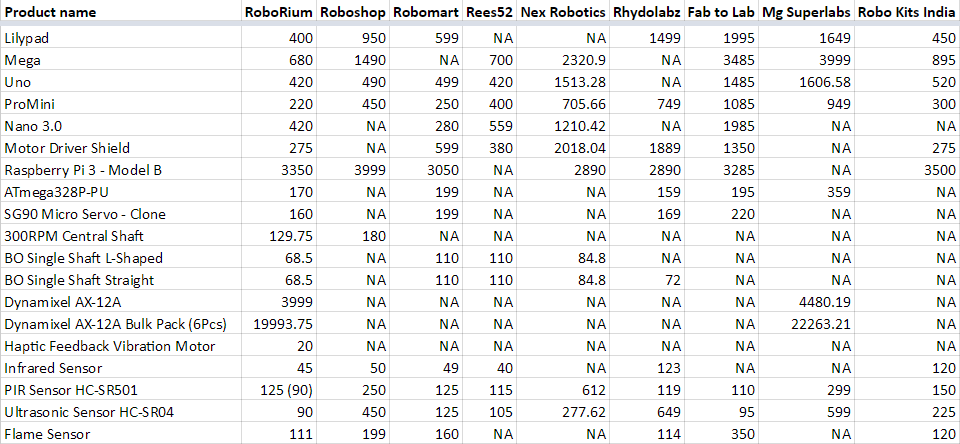Click the 2018.04 Motor Driver Shield price
The image size is (960, 444).
[564, 148]
